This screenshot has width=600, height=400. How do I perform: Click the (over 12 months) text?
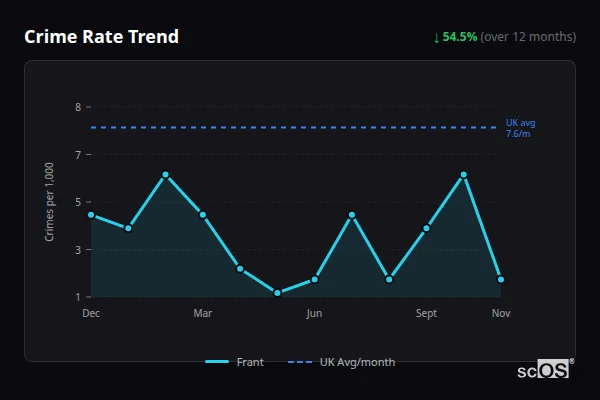[528, 37]
